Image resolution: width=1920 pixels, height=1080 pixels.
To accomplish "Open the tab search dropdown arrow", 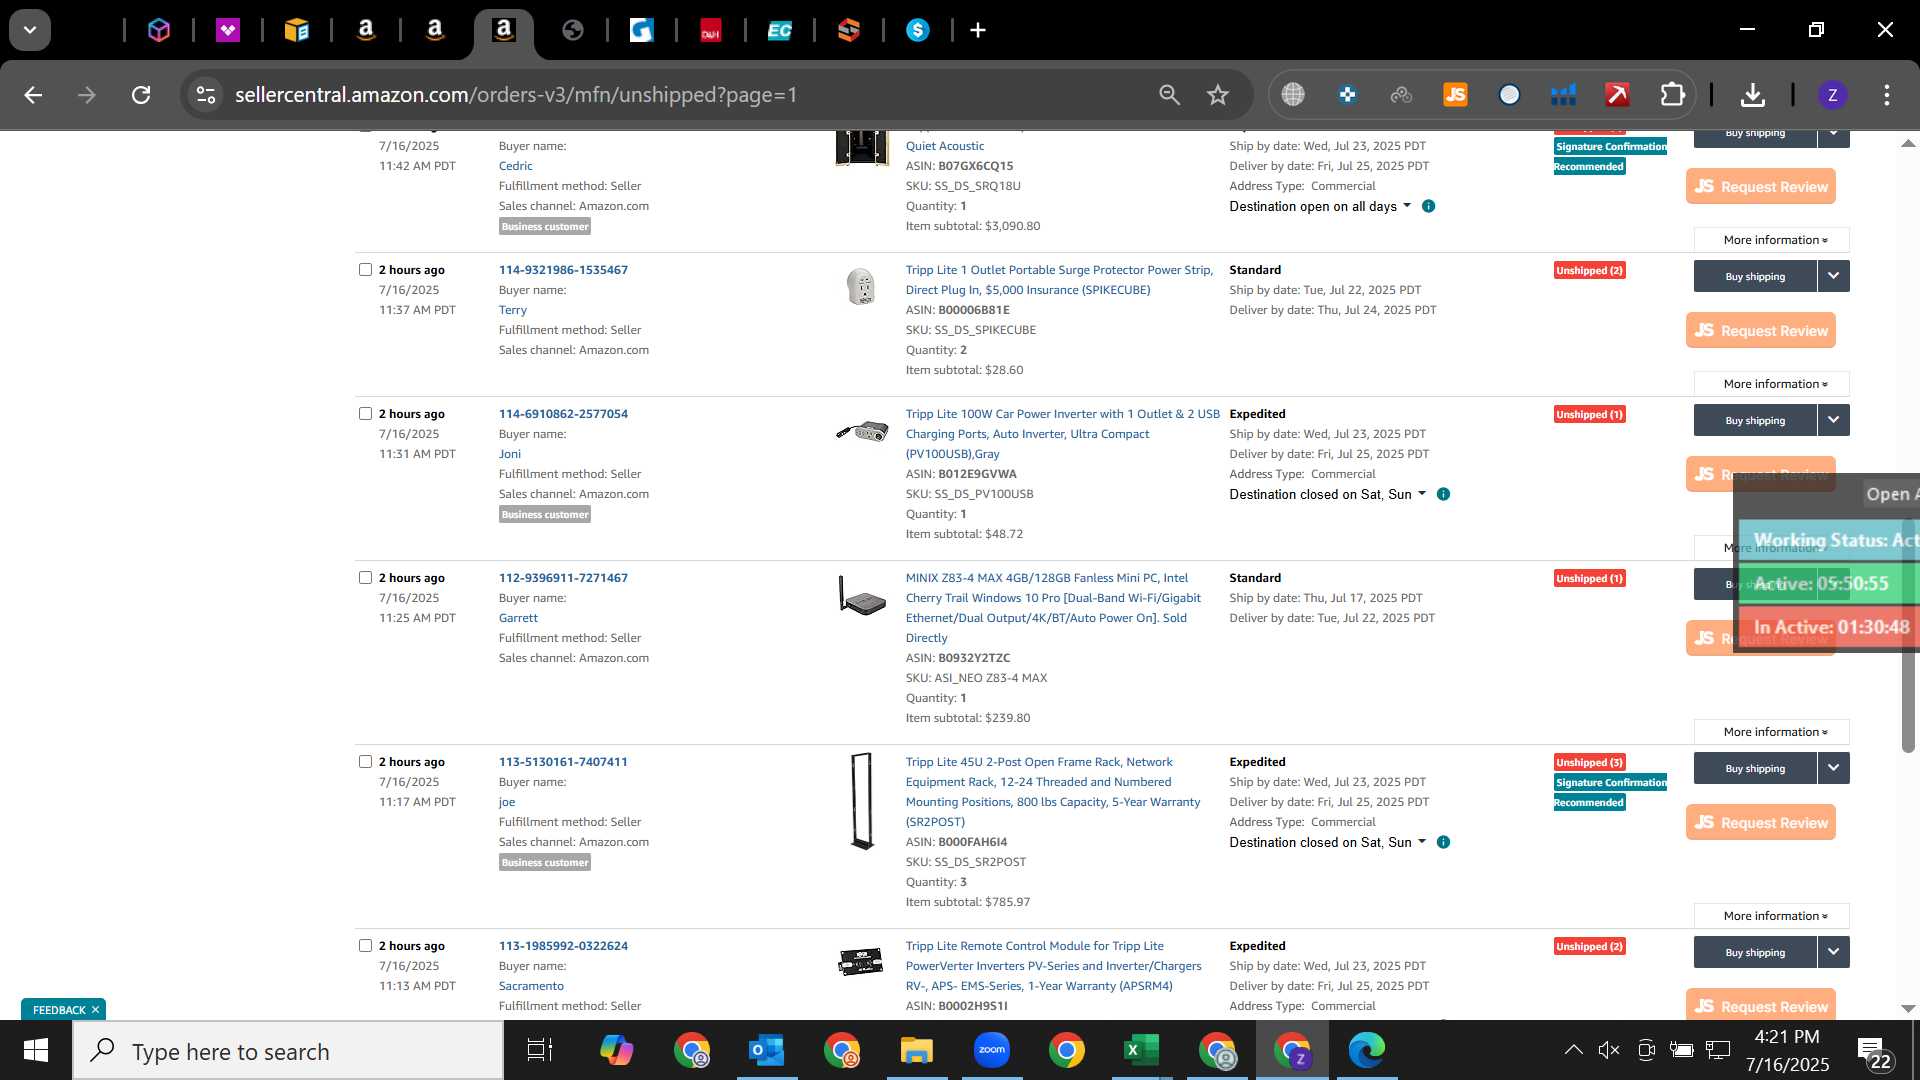I will tap(30, 30).
